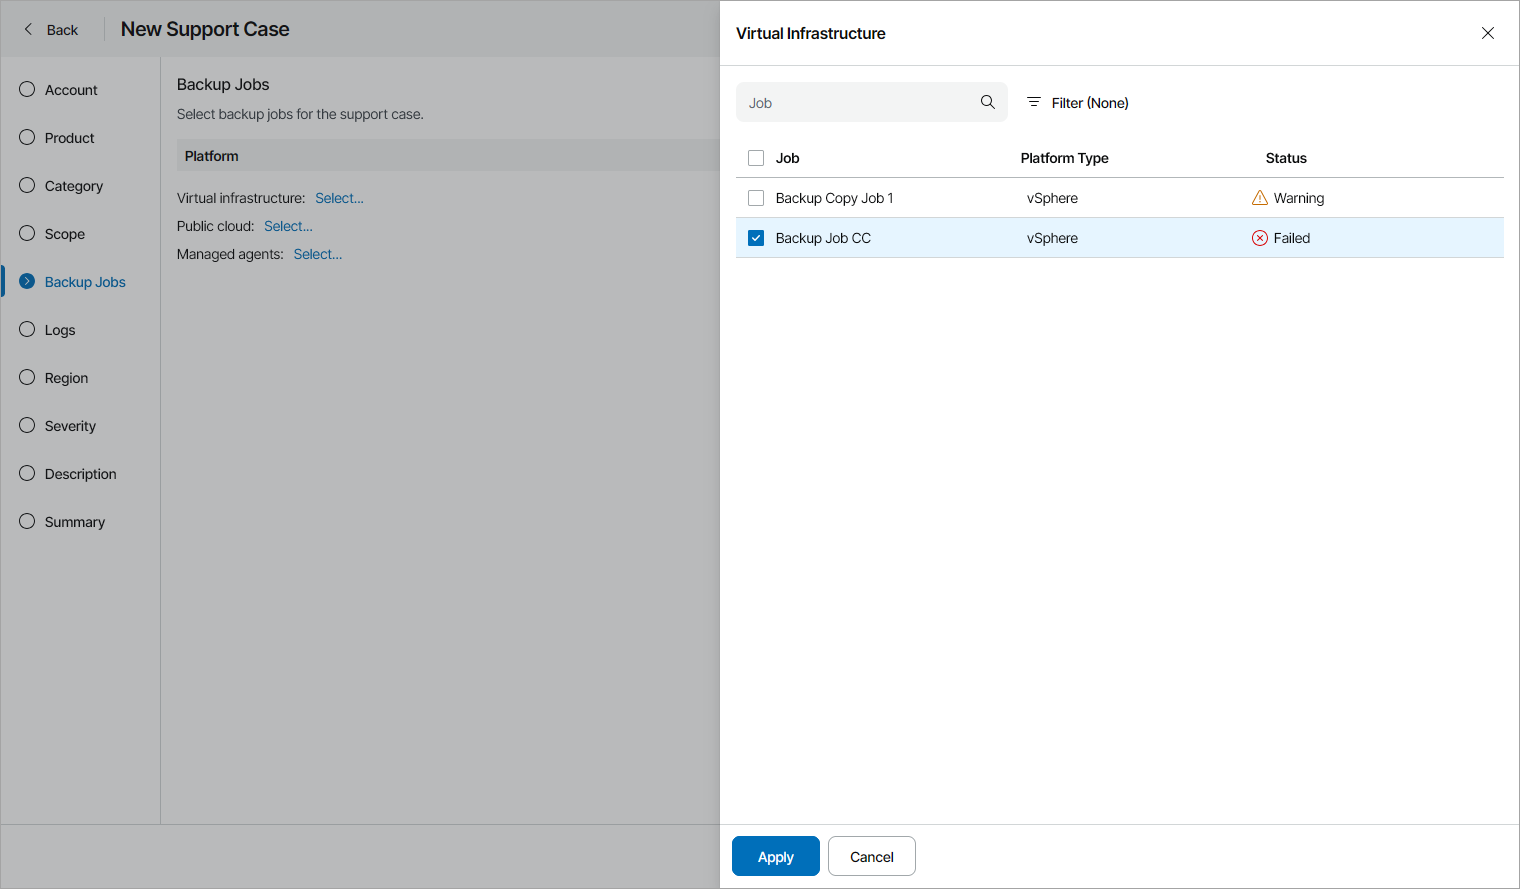Click the Backup Jobs step indicator icon
The width and height of the screenshot is (1520, 889).
click(x=26, y=281)
